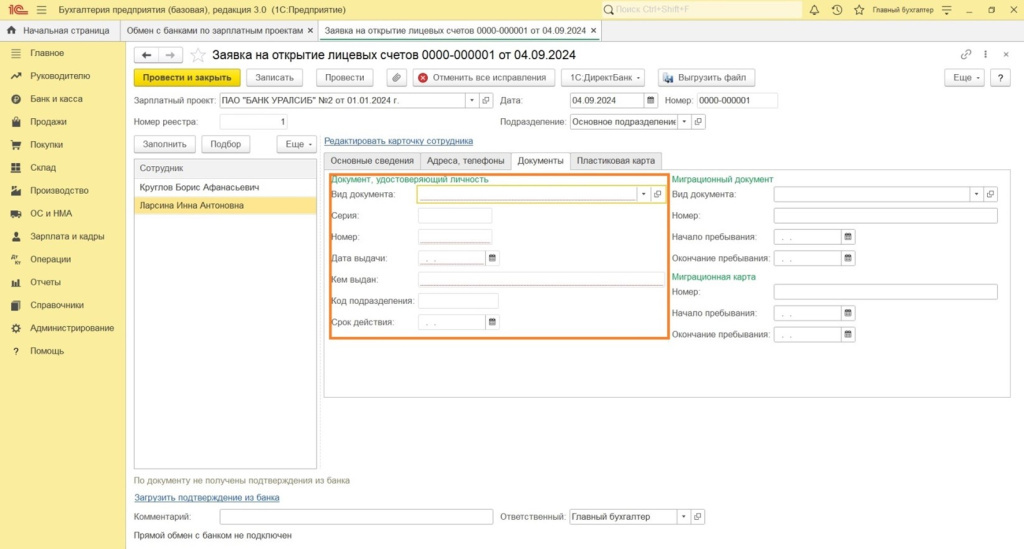Mark document as favorite with star icon
This screenshot has height=549, width=1024.
(x=198, y=55)
